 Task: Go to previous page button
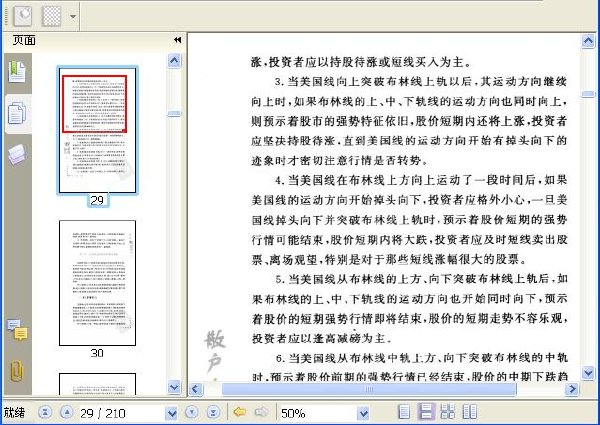tap(67, 412)
